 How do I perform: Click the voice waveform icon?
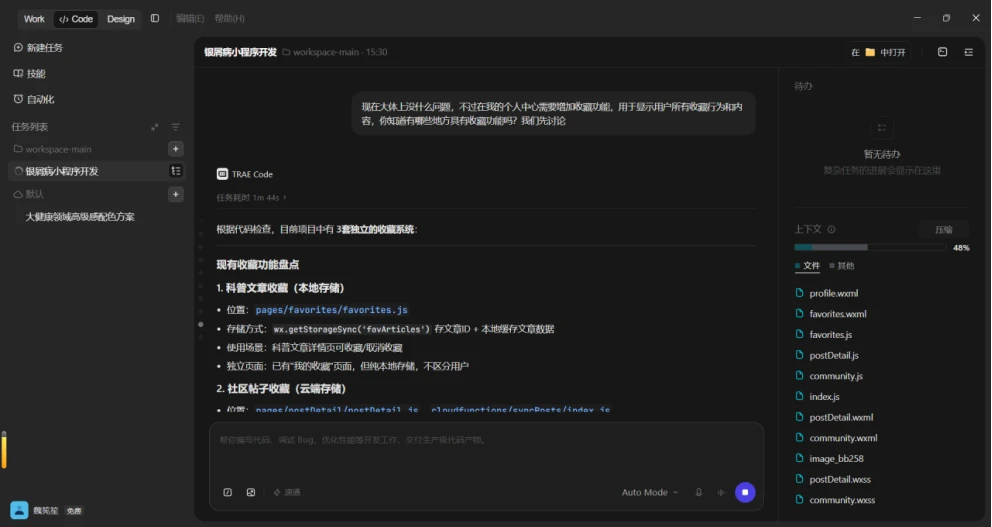(x=721, y=492)
